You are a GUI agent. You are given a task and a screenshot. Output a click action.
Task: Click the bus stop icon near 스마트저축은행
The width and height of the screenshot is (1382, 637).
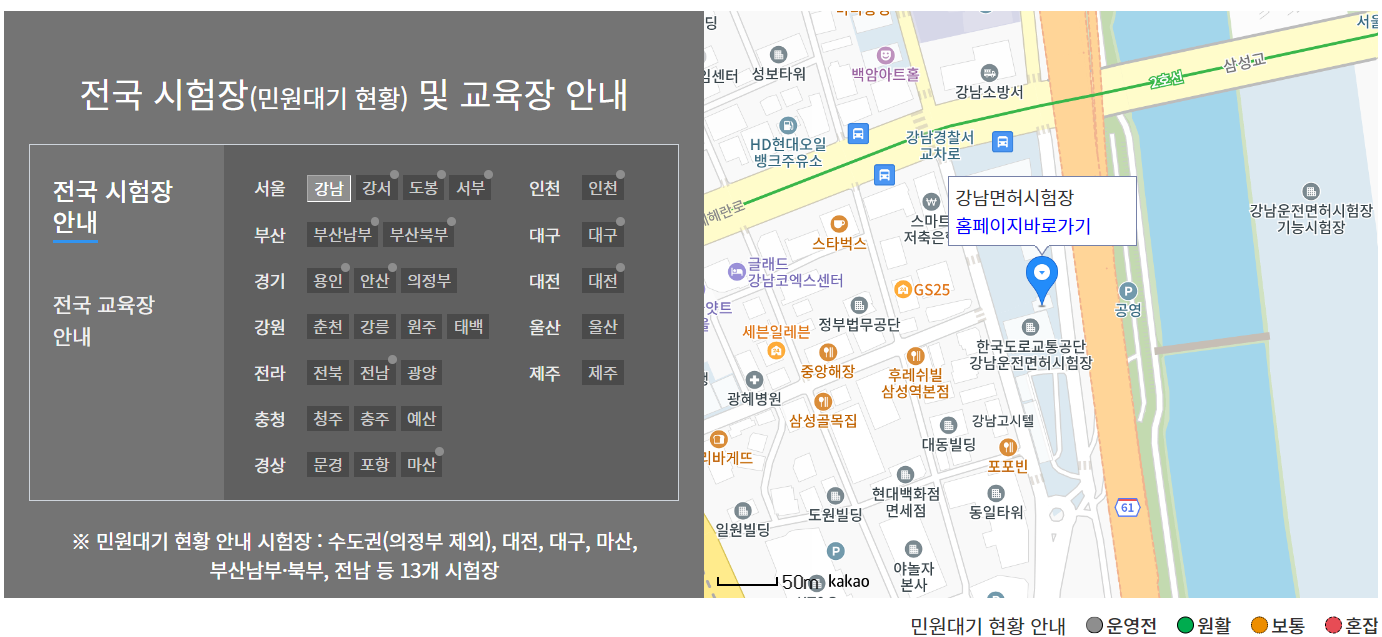(884, 176)
